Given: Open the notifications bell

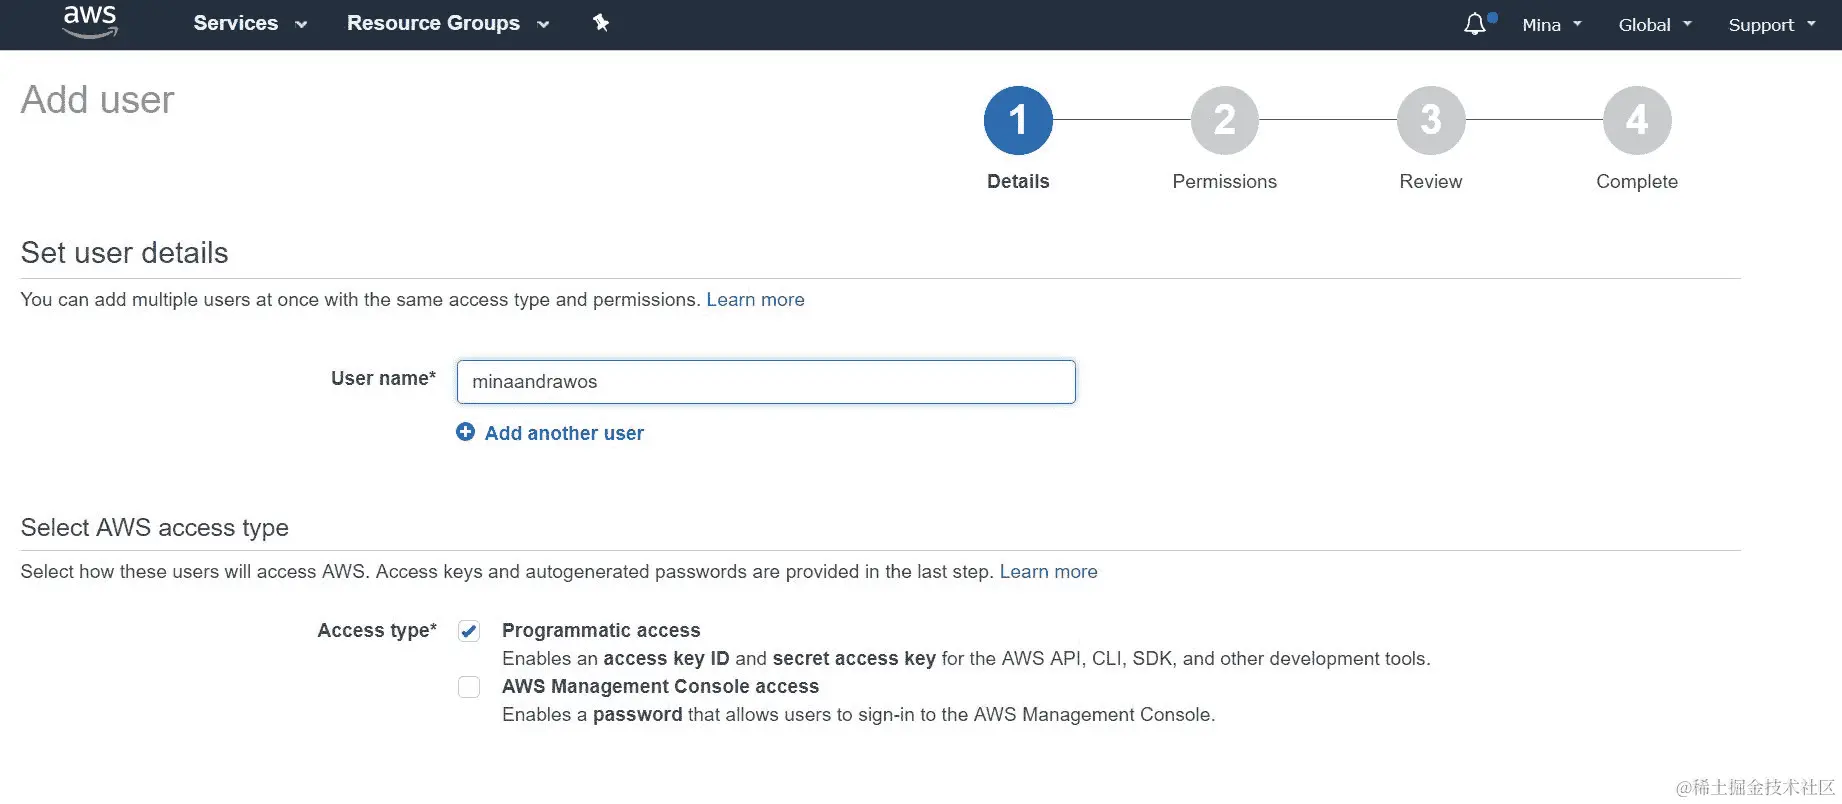Looking at the screenshot, I should pyautogui.click(x=1475, y=24).
